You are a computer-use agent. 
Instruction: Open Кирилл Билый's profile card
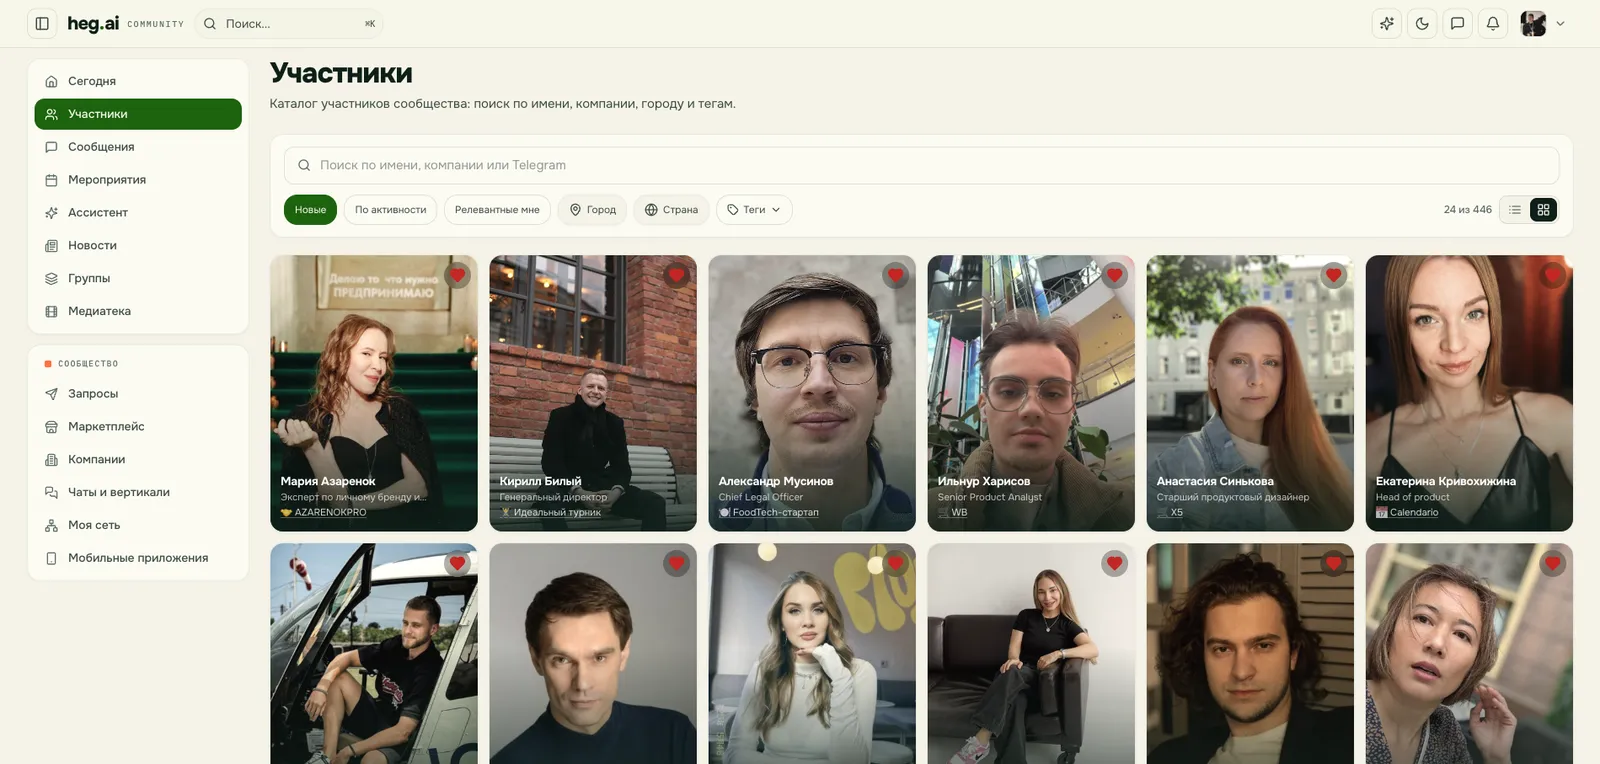(593, 393)
